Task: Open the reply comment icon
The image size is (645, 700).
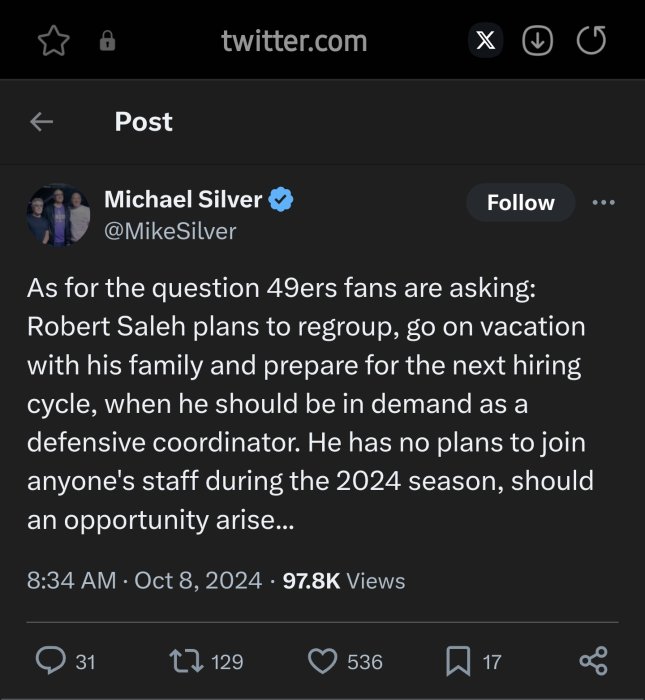Action: (x=50, y=660)
